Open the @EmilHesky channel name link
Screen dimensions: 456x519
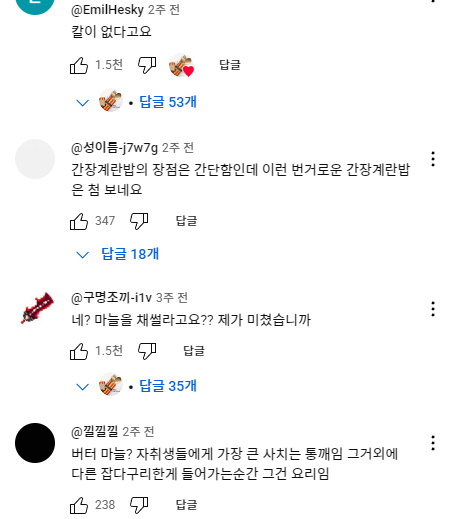[107, 10]
